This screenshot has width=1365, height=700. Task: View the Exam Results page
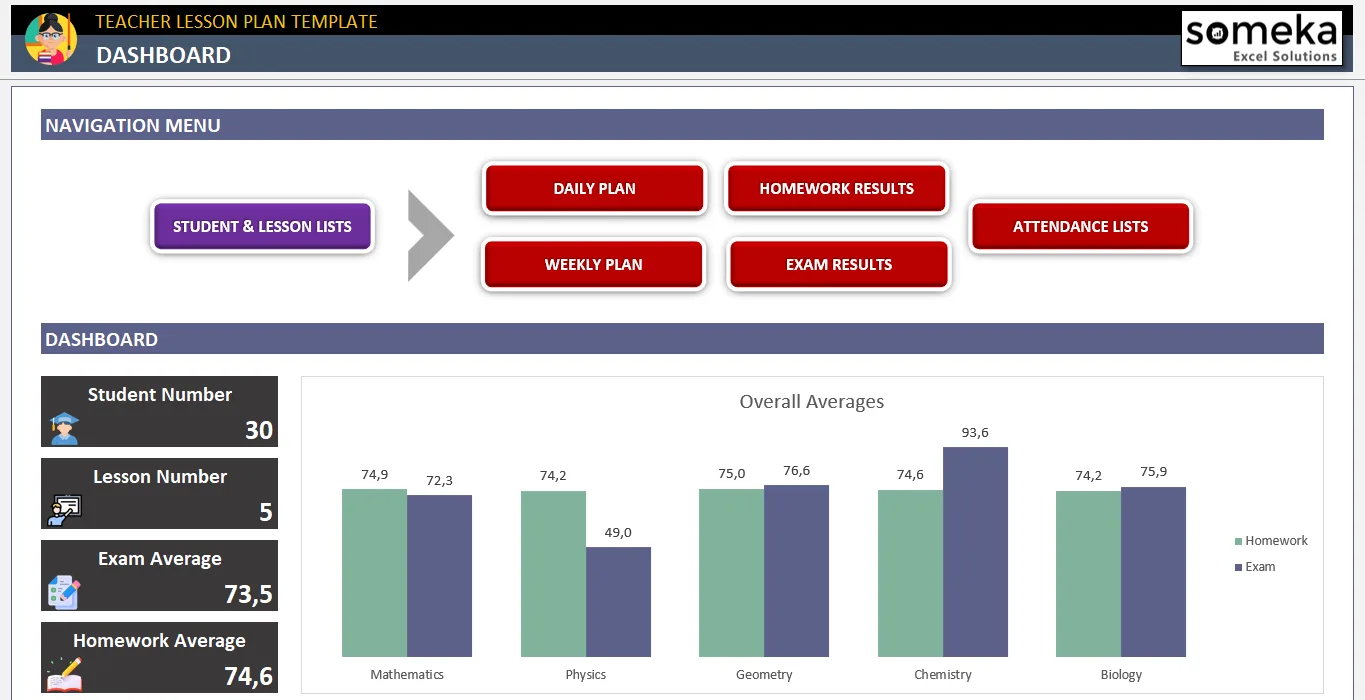839,264
